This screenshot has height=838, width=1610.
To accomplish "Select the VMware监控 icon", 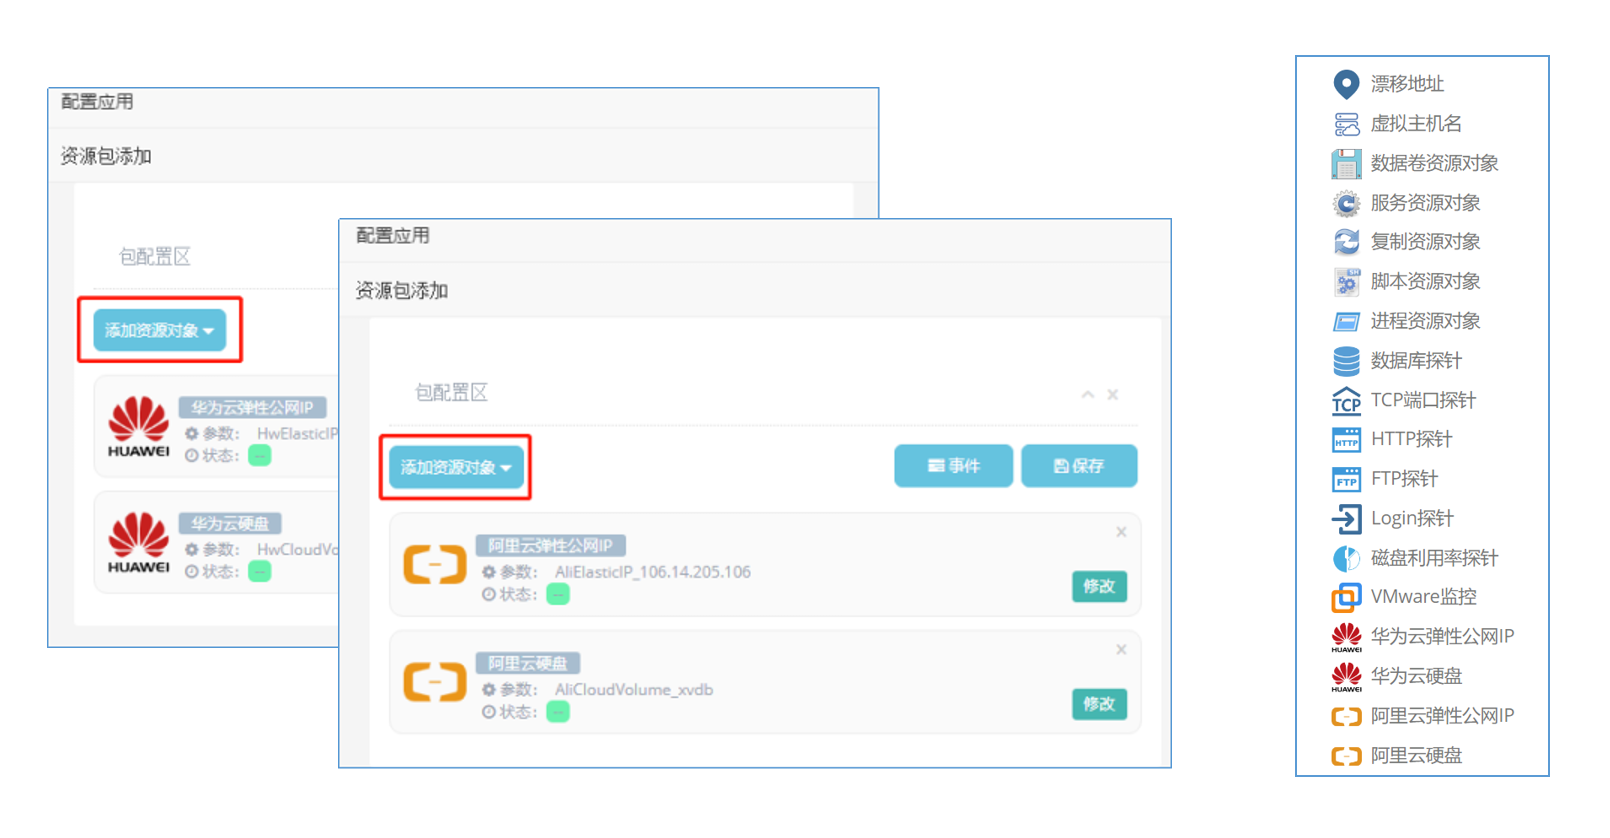I will pos(1346,598).
